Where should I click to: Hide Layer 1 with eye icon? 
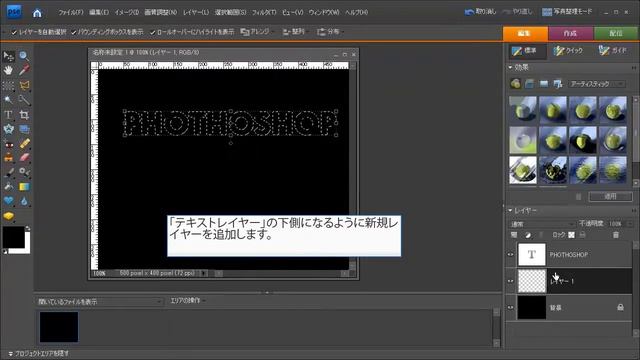(511, 281)
